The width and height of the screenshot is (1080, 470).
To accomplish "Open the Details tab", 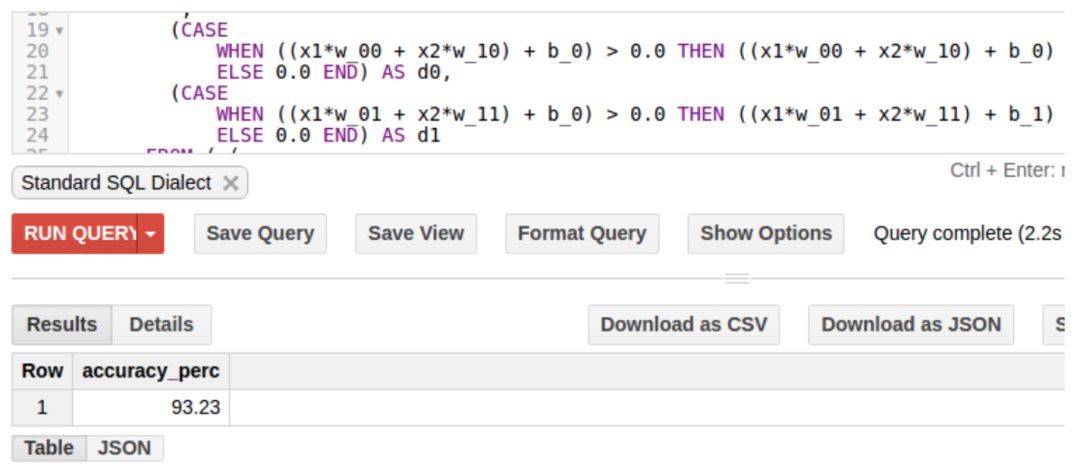I will 161,324.
